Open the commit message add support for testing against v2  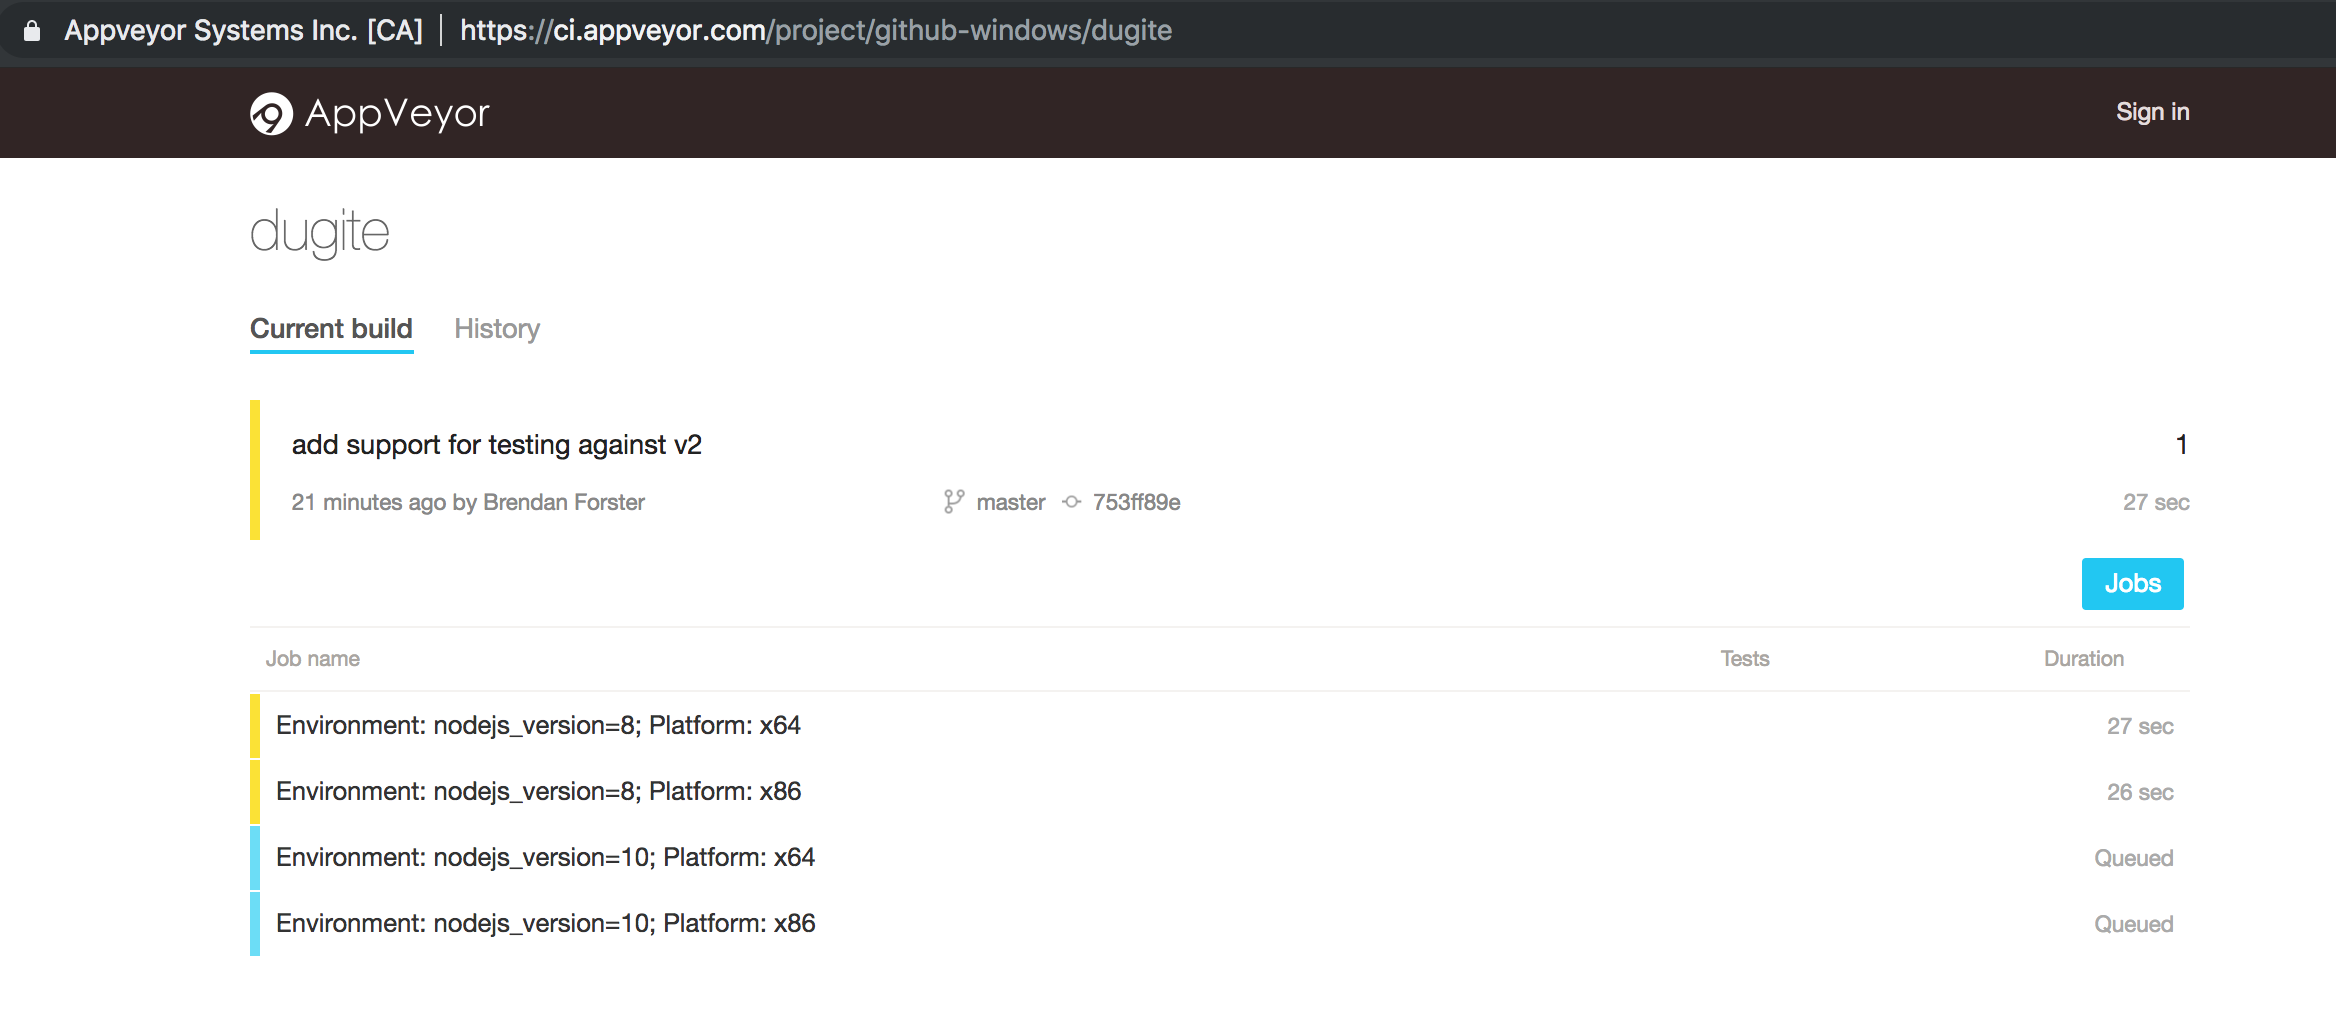pos(497,444)
